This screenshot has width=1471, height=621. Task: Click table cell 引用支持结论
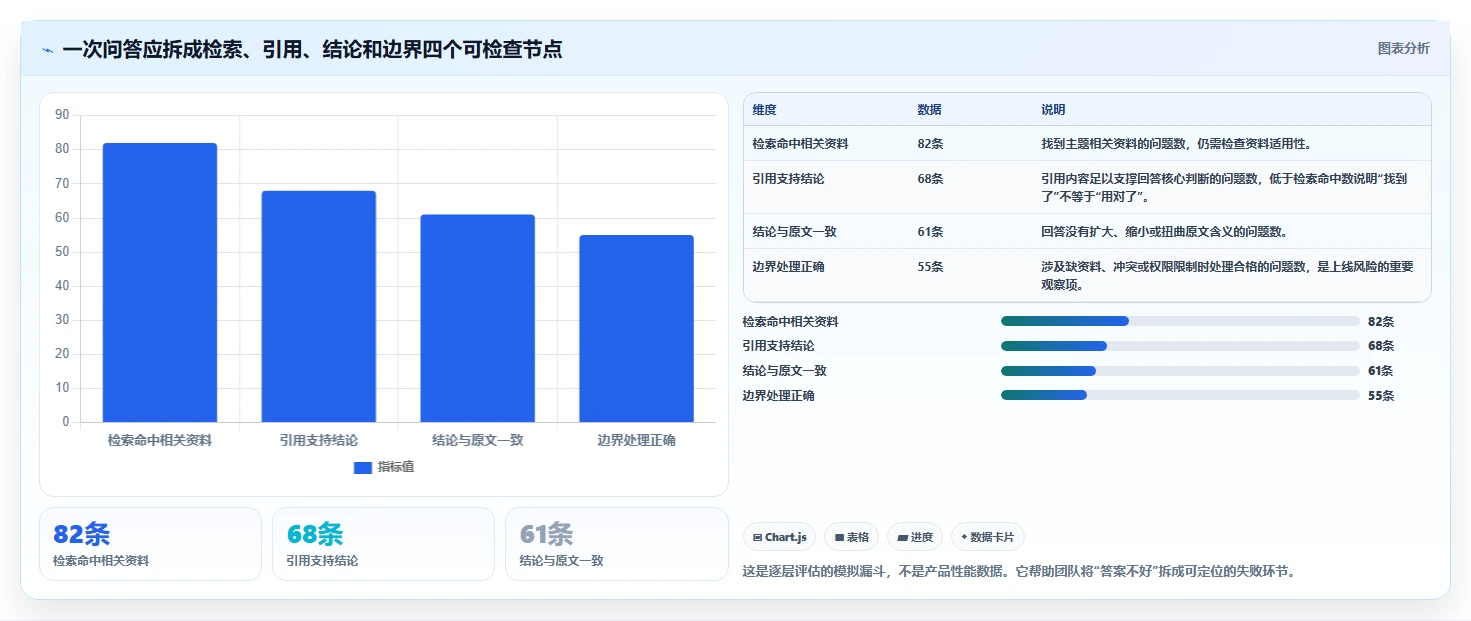click(788, 178)
